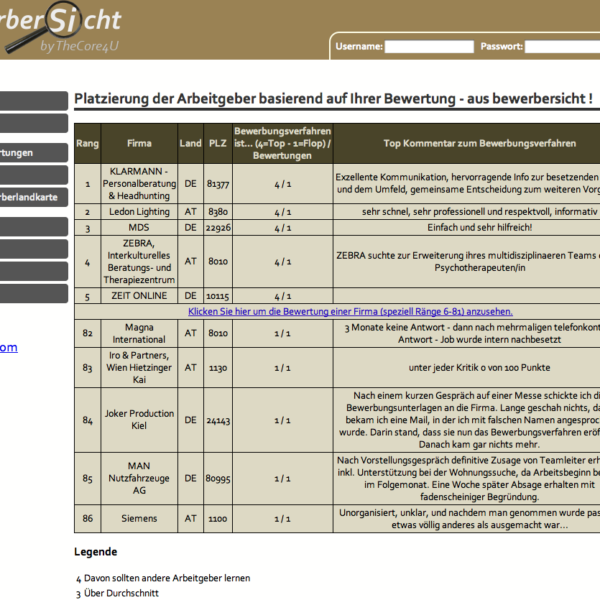Select KLARMANN Personalberatung company cell
Screen dimensions: 600x600
[x=139, y=184]
